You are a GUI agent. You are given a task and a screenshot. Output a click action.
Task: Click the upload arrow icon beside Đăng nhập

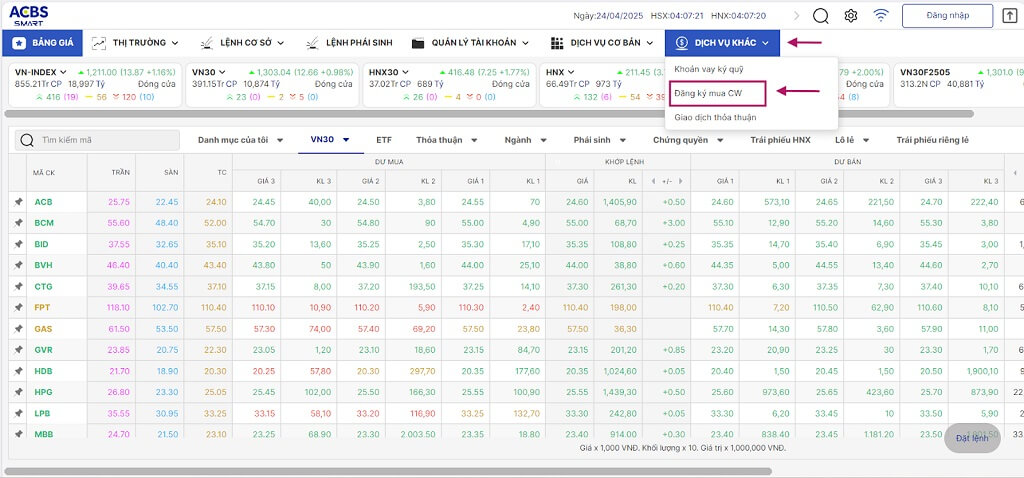(x=1010, y=16)
